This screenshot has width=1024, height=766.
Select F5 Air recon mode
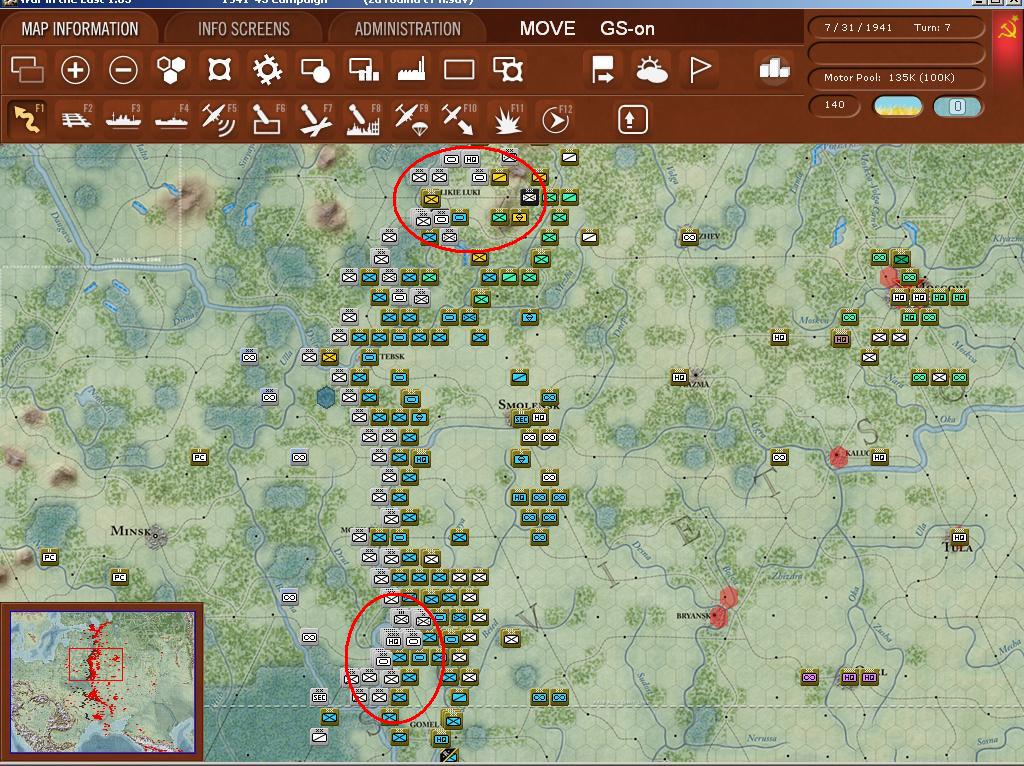pyautogui.click(x=219, y=119)
